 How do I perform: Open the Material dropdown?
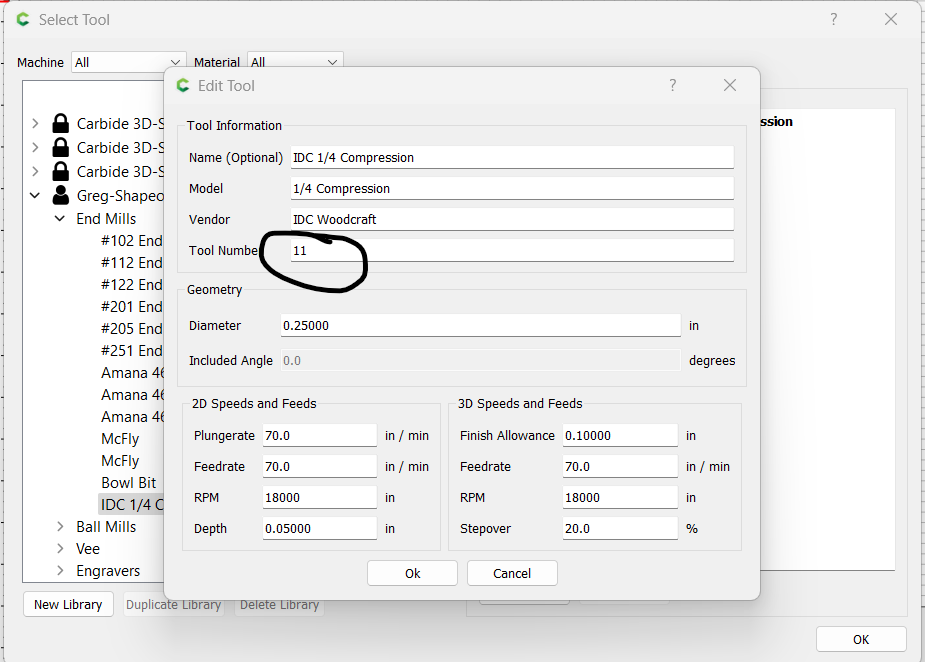(x=294, y=63)
